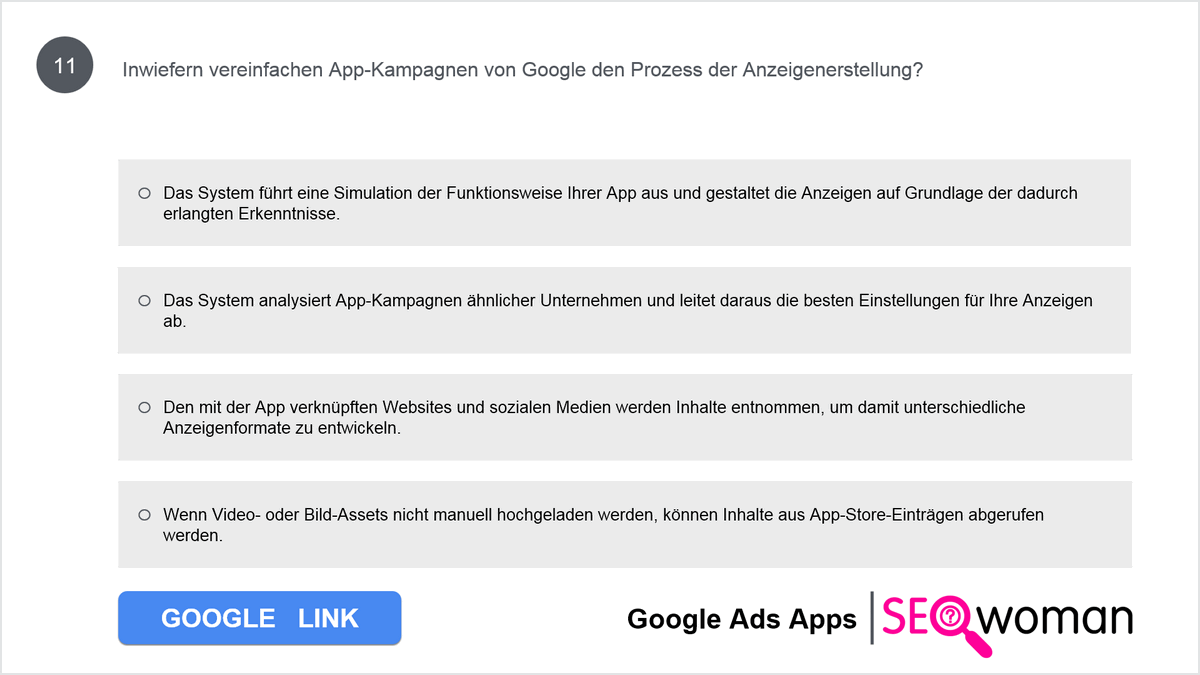Click the answer text starting 'Den mit der App'
Screen dimensions: 1200x675
[x=594, y=418]
